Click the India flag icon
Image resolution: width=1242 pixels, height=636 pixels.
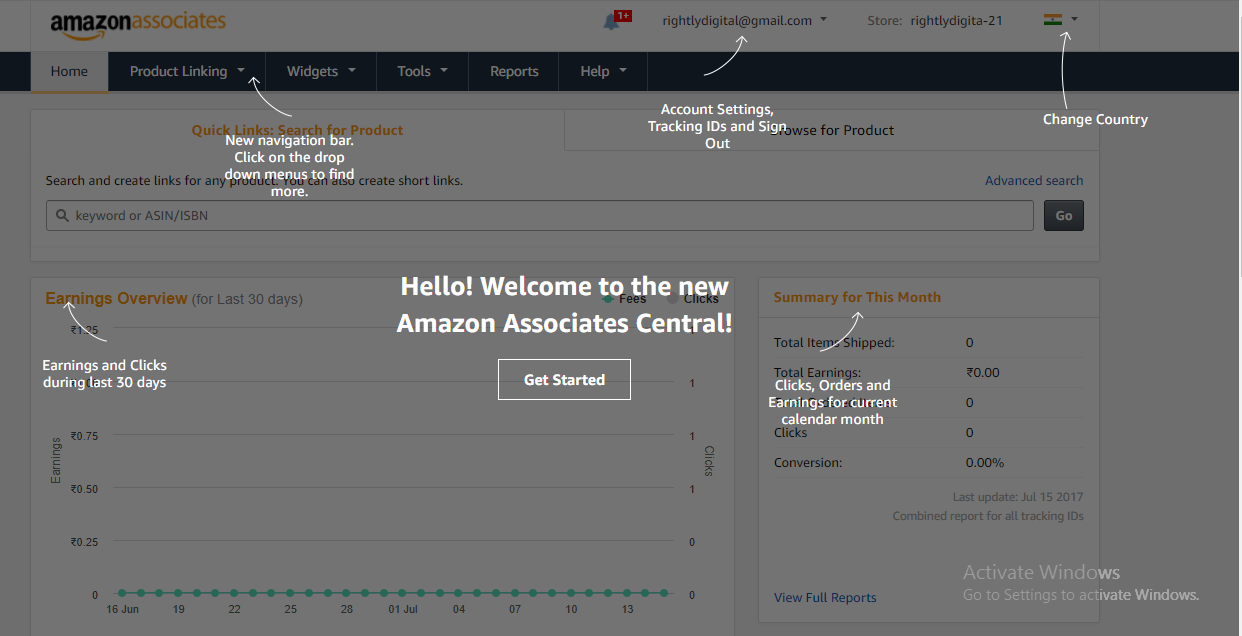click(1052, 19)
